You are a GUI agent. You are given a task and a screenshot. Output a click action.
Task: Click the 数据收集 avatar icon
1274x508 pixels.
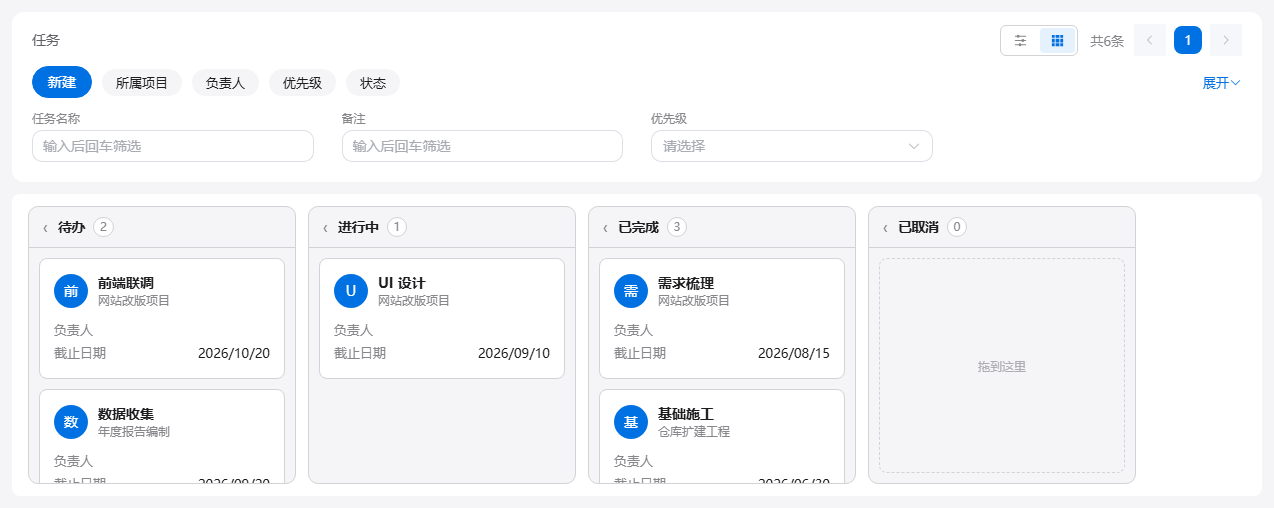[71, 422]
